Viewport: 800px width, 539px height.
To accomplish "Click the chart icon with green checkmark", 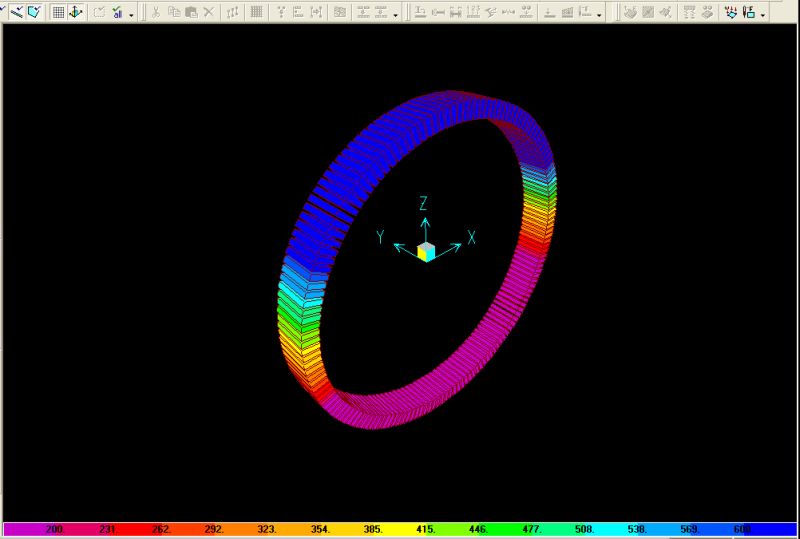I will 118,12.
